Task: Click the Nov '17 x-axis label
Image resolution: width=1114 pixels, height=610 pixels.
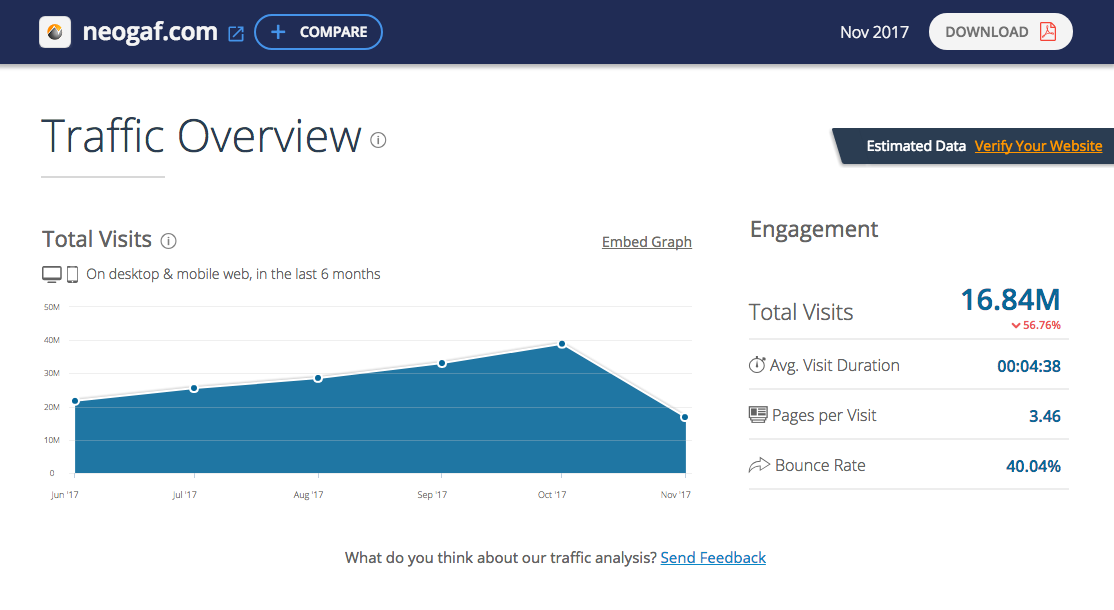Action: click(x=676, y=495)
